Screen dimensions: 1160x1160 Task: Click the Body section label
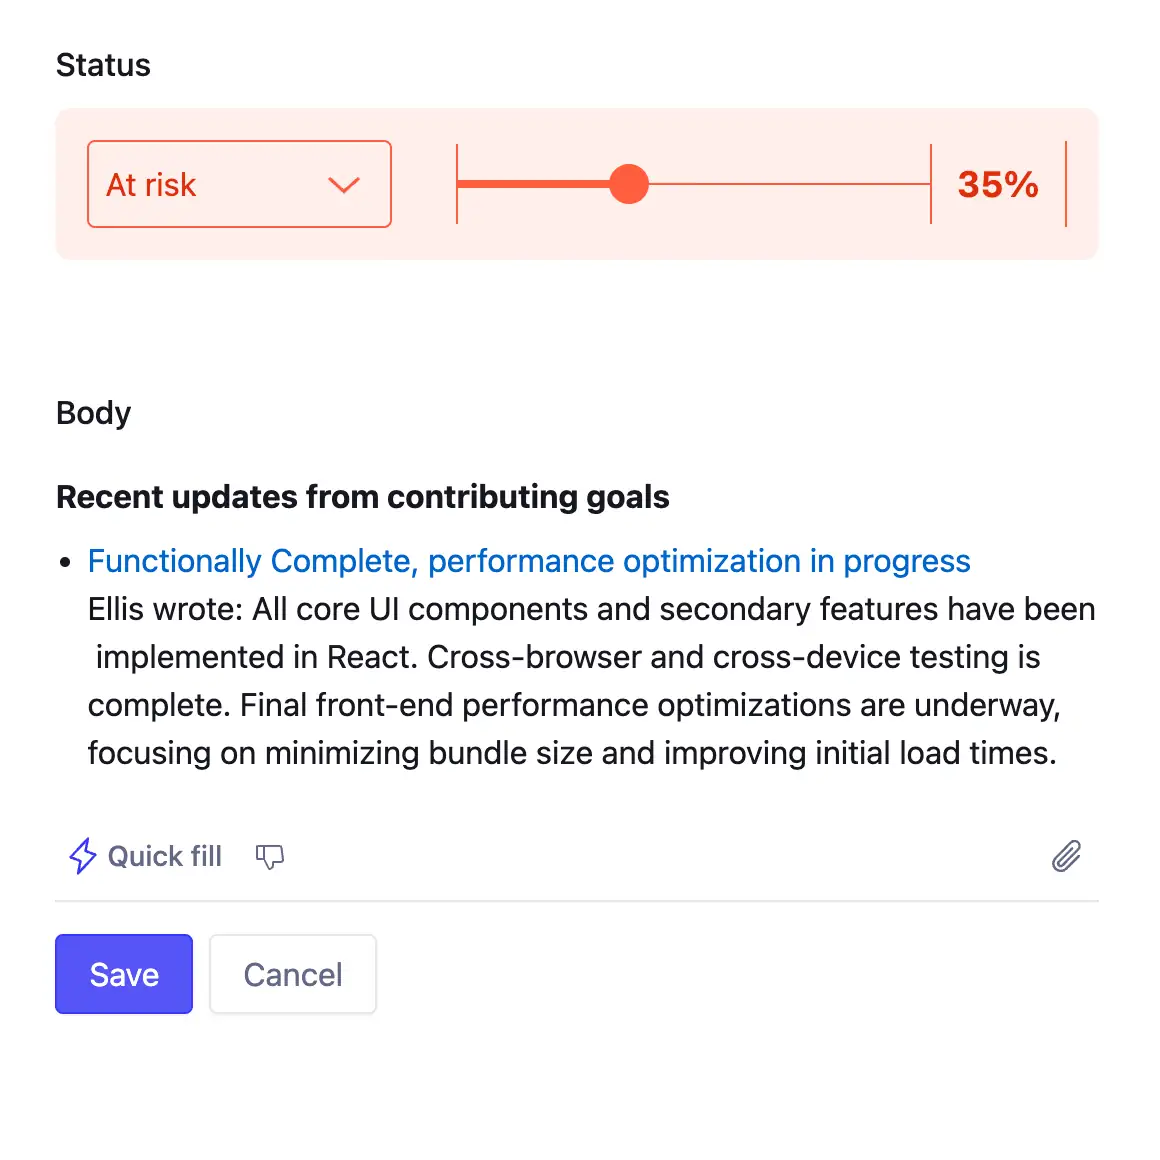coord(93,412)
